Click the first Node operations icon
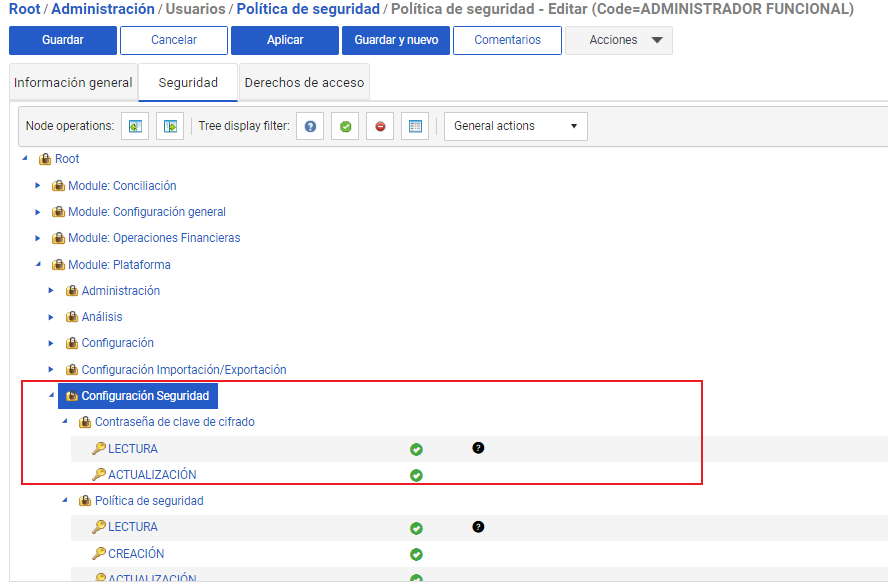Viewport: 888px width, 588px height. [135, 127]
